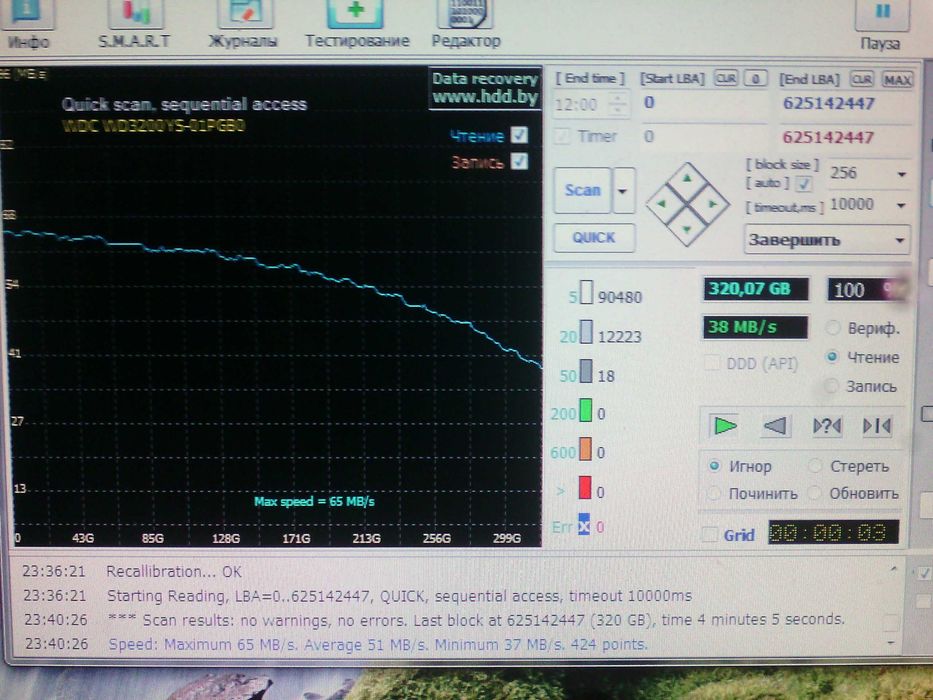Click the elapsed timer display
Screen dimensions: 933x700
[x=833, y=532]
